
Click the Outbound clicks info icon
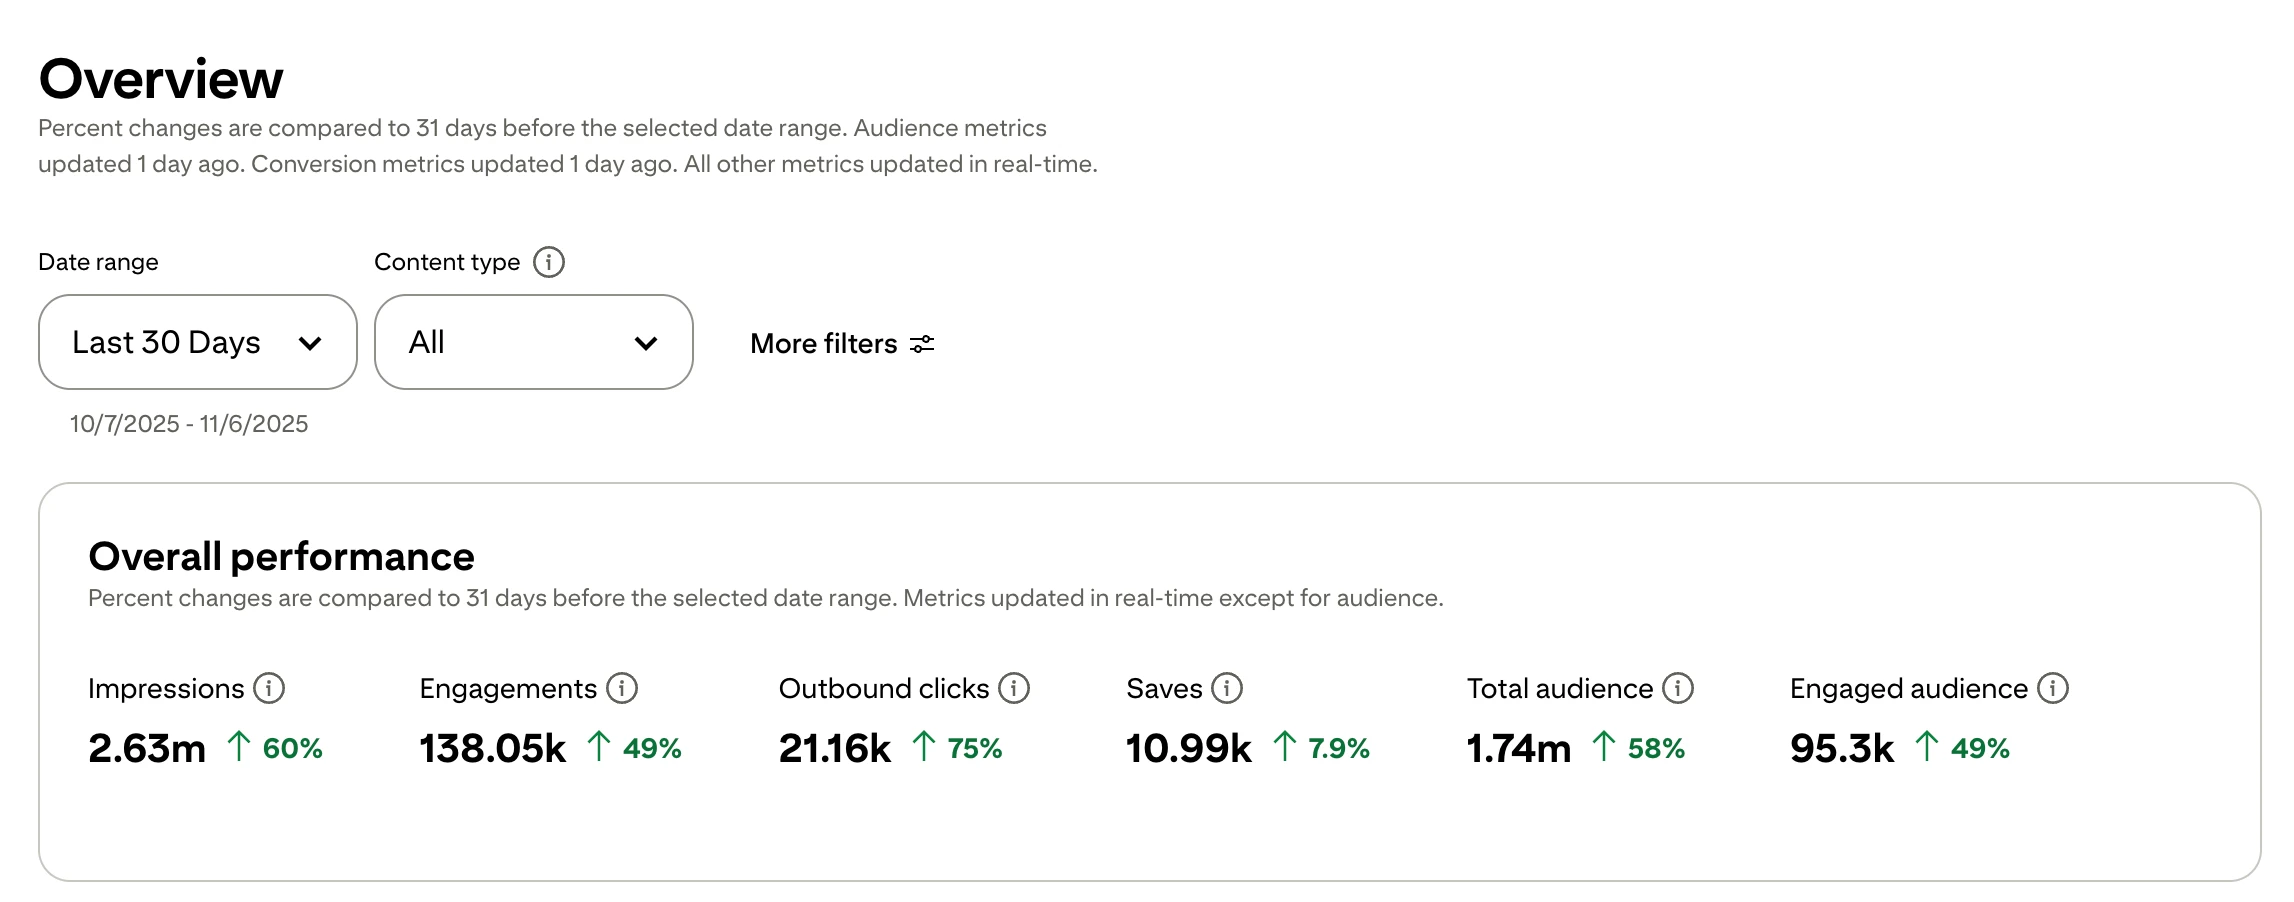pos(1014,688)
